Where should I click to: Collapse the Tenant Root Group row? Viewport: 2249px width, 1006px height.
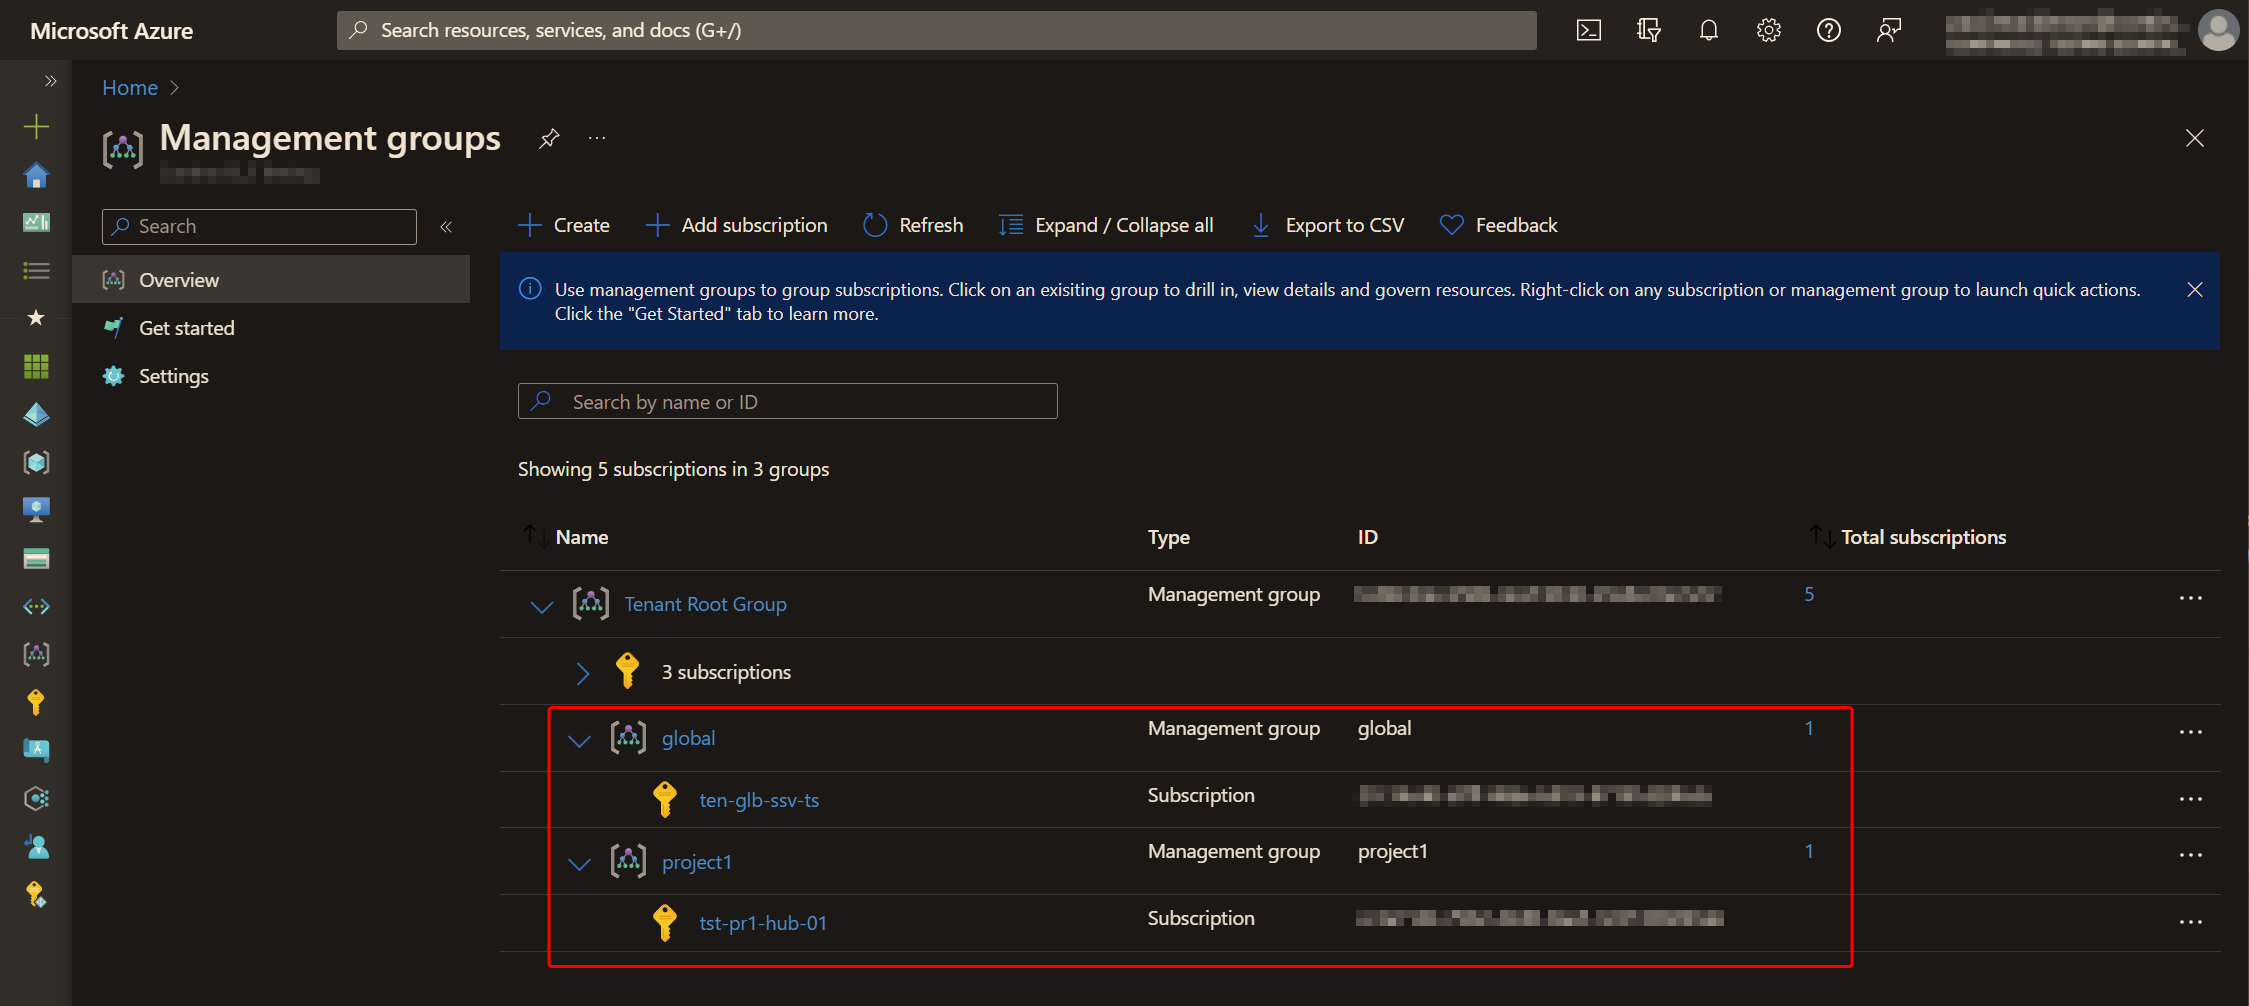tap(541, 606)
